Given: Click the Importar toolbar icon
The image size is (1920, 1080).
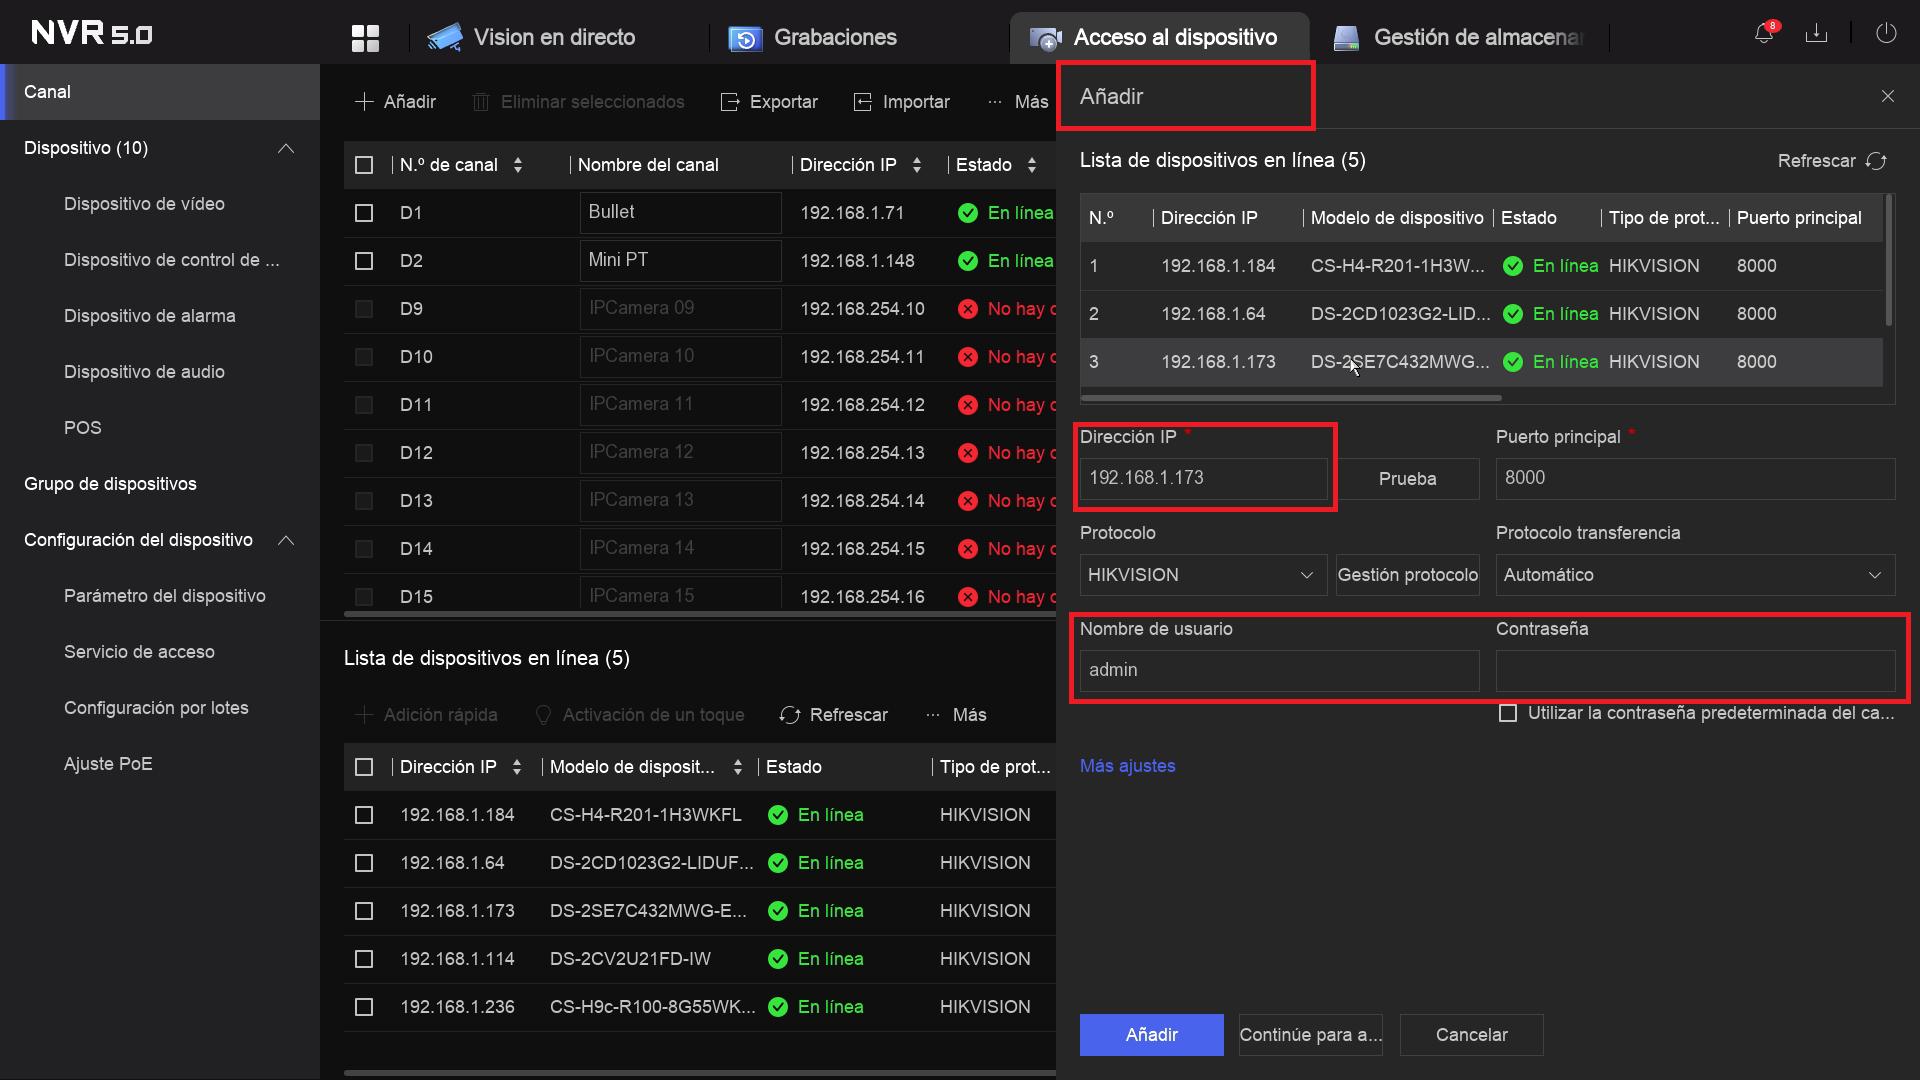Looking at the screenshot, I should coord(863,102).
